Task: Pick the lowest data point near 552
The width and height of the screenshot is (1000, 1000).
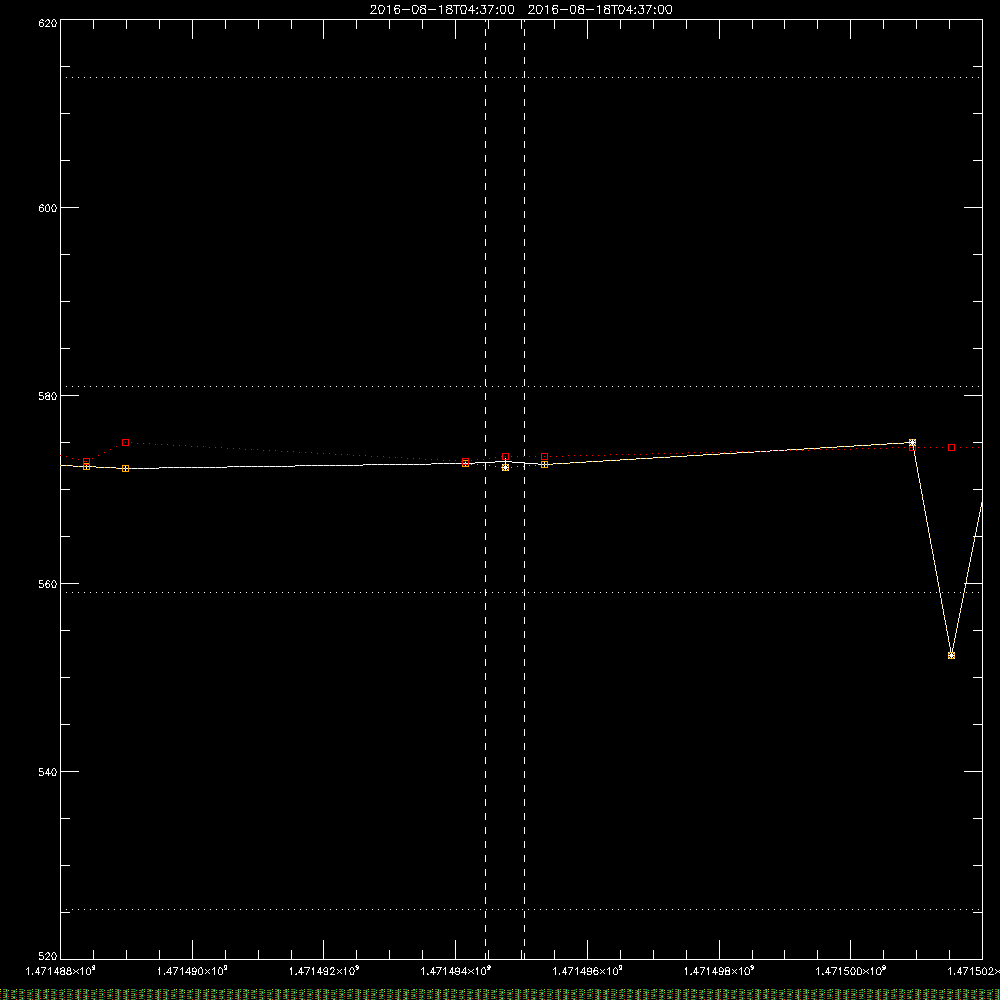Action: 952,656
